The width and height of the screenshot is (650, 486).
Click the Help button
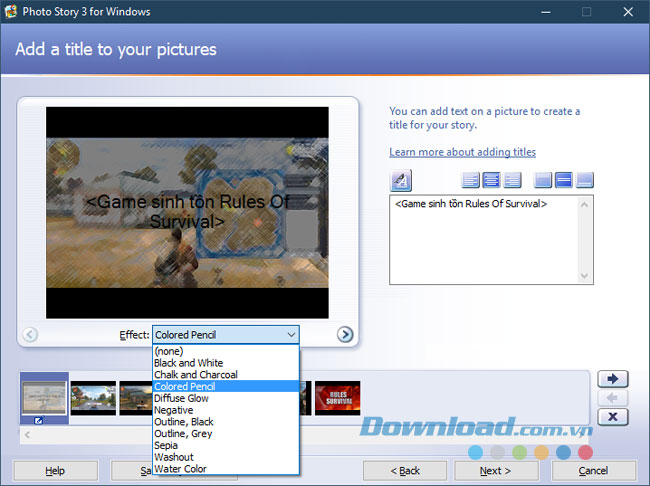click(x=56, y=471)
